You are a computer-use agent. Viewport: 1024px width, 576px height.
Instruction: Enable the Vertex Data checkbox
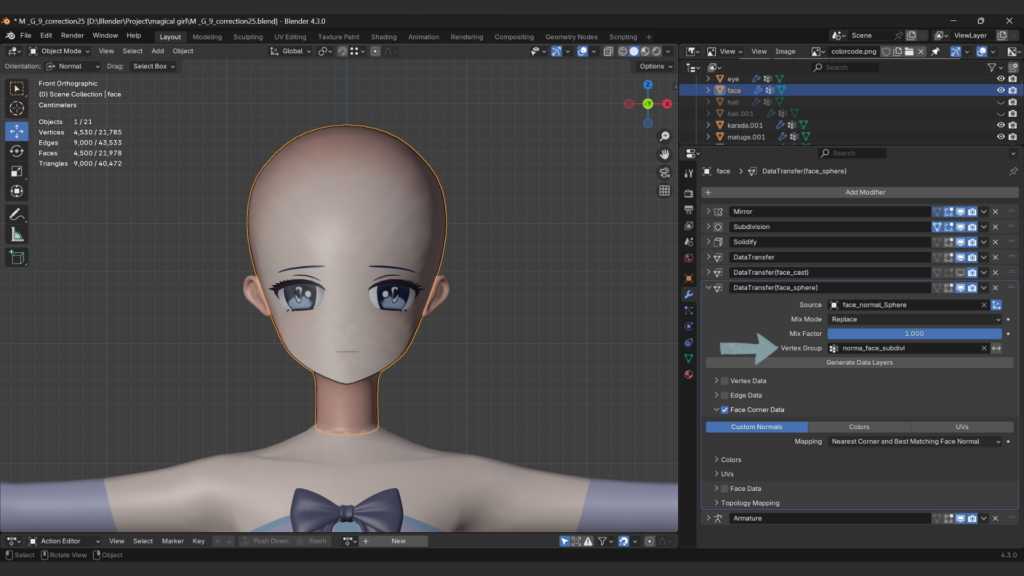click(723, 380)
